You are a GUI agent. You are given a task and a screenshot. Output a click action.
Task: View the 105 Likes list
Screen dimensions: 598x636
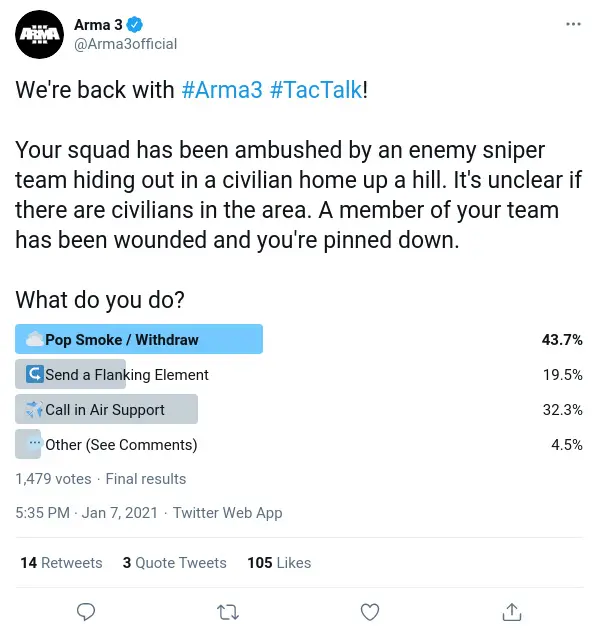coord(279,563)
